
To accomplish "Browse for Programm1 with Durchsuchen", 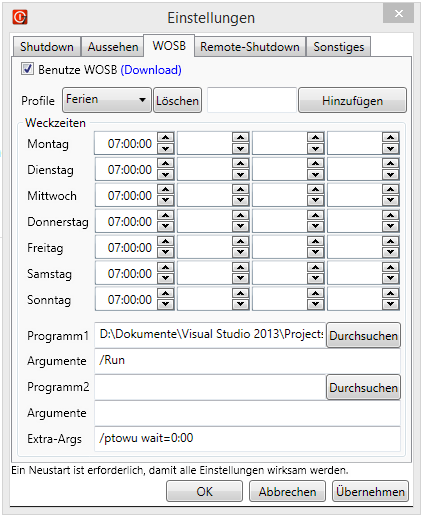I will point(363,335).
